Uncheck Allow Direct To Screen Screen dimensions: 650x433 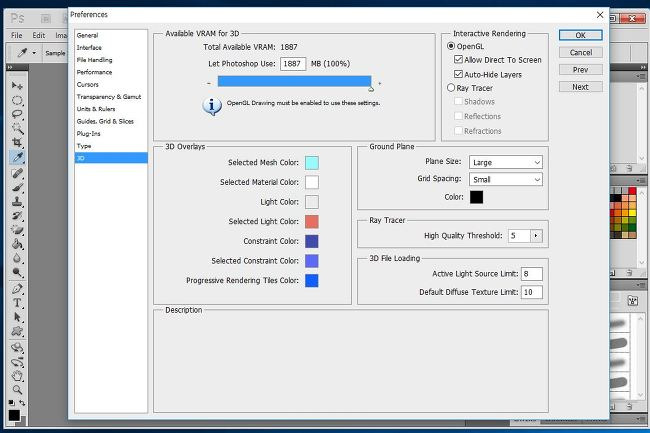(x=458, y=60)
